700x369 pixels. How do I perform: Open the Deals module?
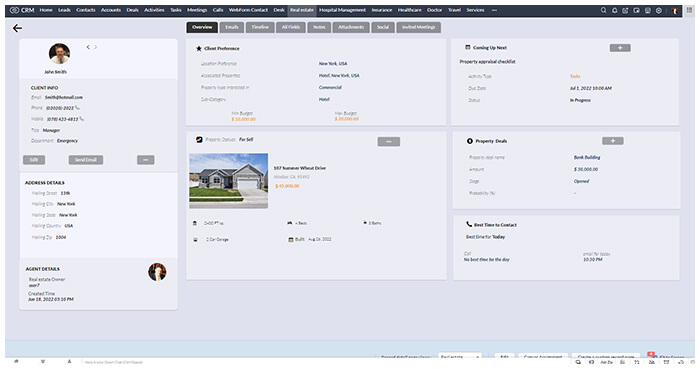[x=133, y=10]
